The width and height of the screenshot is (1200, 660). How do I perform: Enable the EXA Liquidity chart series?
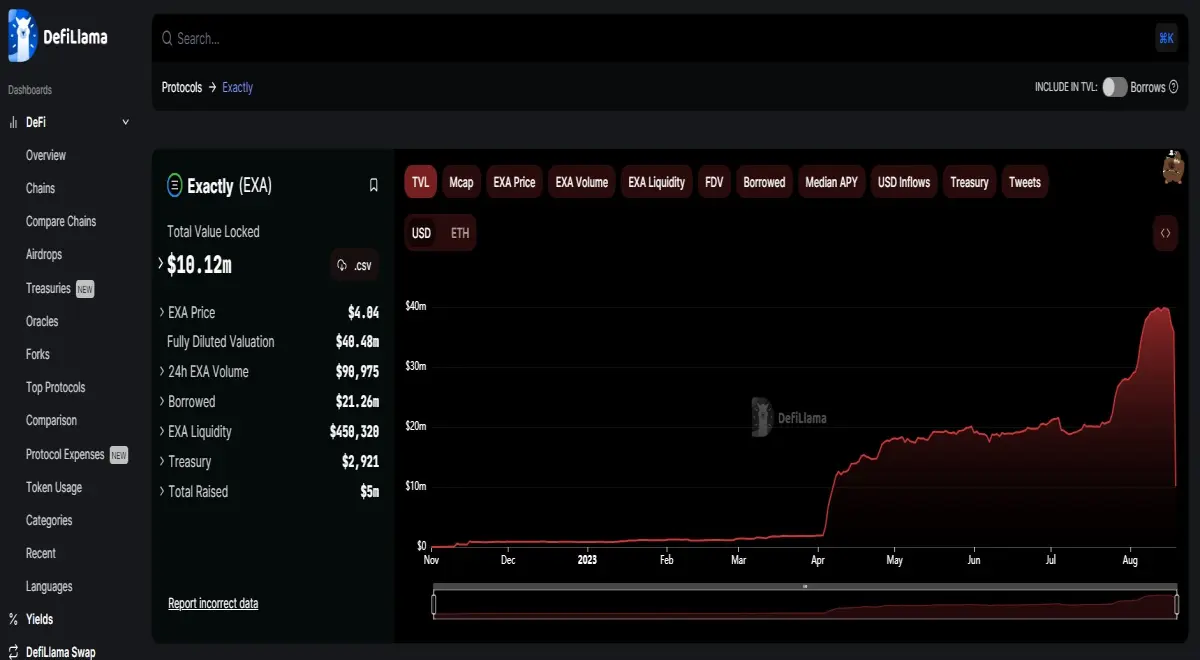[657, 182]
